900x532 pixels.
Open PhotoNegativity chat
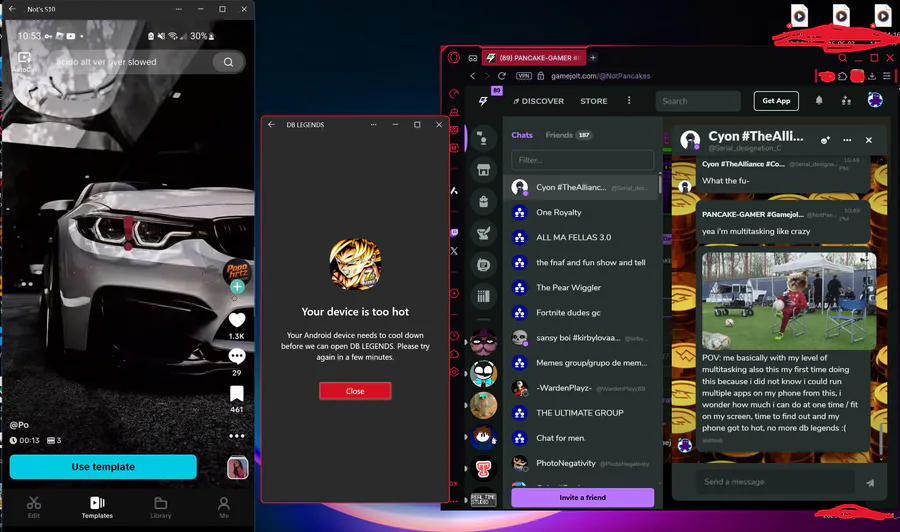pos(580,463)
